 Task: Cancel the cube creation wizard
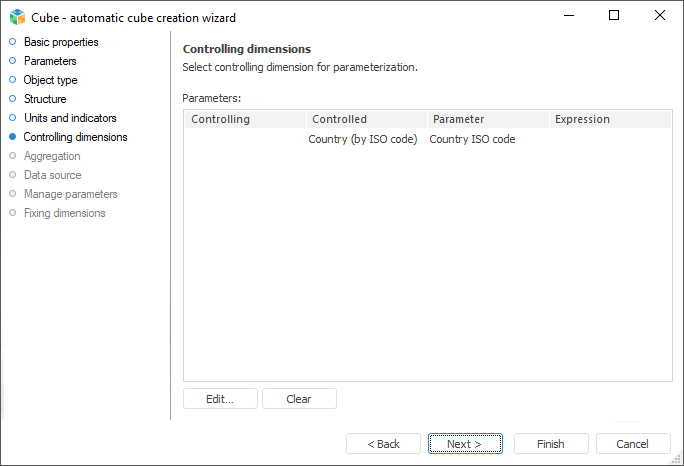point(632,444)
